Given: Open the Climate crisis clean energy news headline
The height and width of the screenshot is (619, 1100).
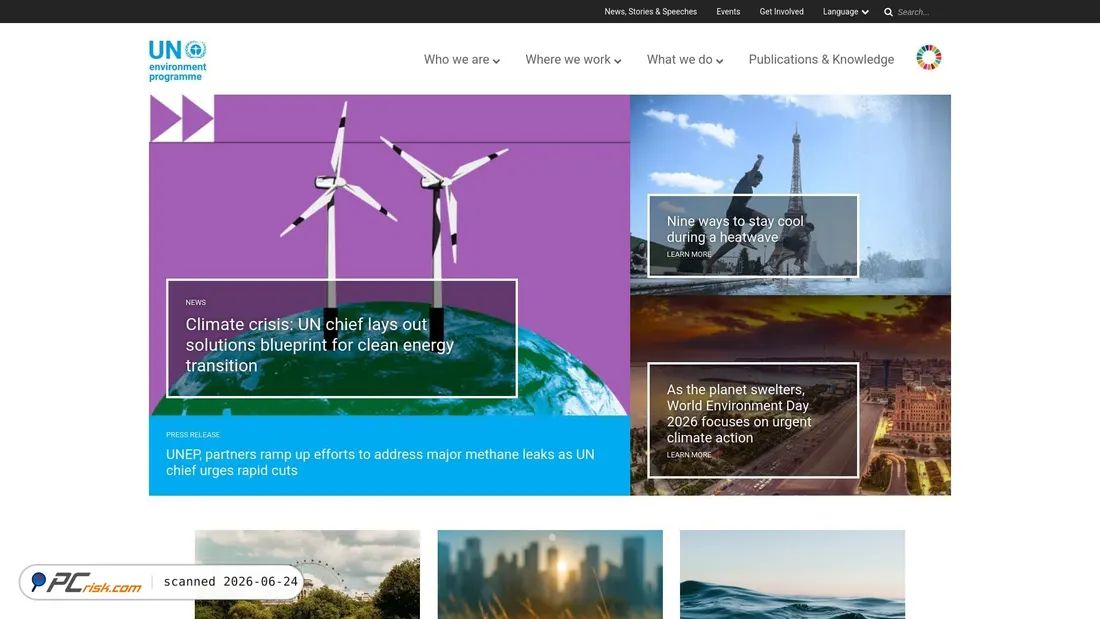Looking at the screenshot, I should [320, 345].
